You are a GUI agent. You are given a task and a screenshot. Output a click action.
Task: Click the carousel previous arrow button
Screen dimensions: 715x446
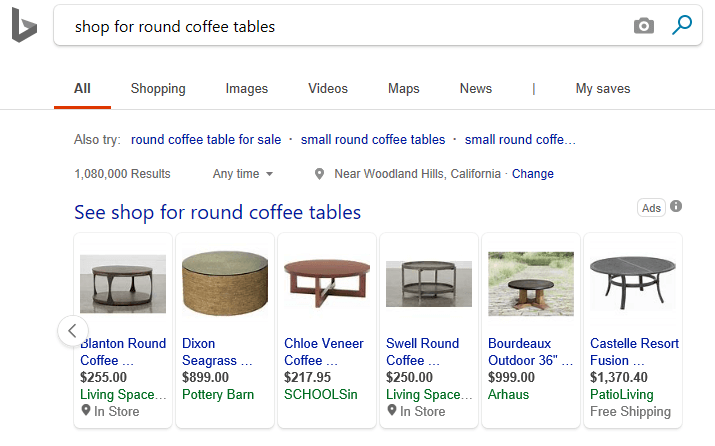(x=73, y=331)
